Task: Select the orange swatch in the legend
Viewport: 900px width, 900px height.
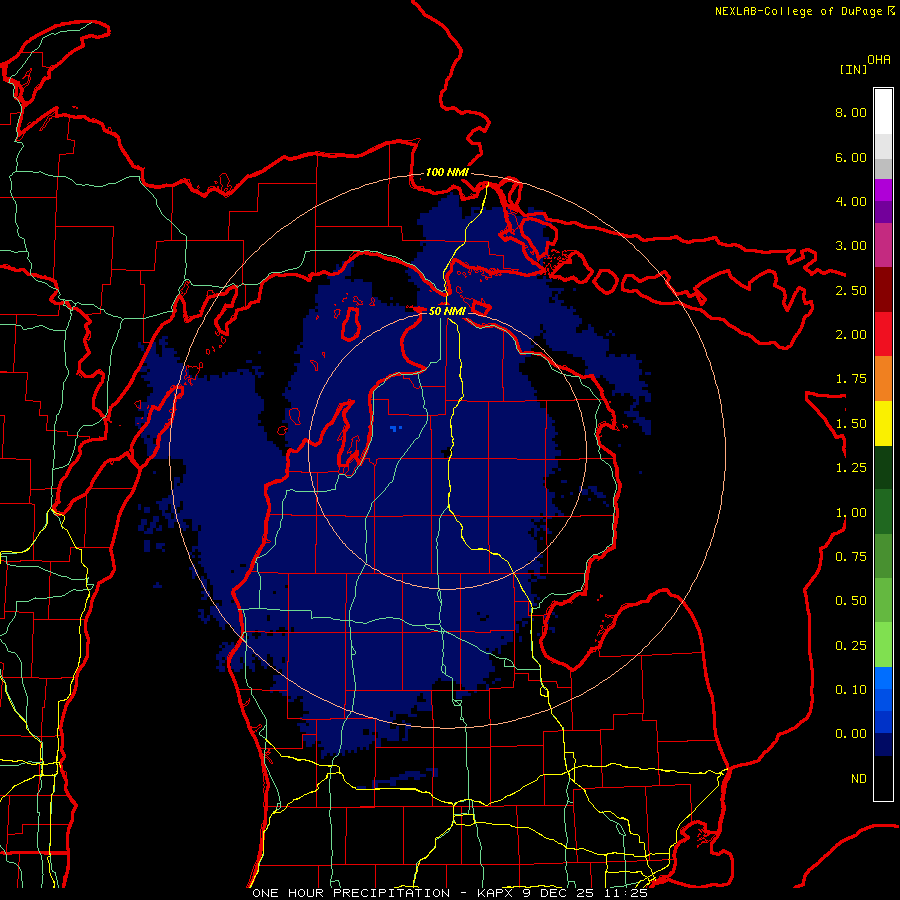Action: [883, 379]
